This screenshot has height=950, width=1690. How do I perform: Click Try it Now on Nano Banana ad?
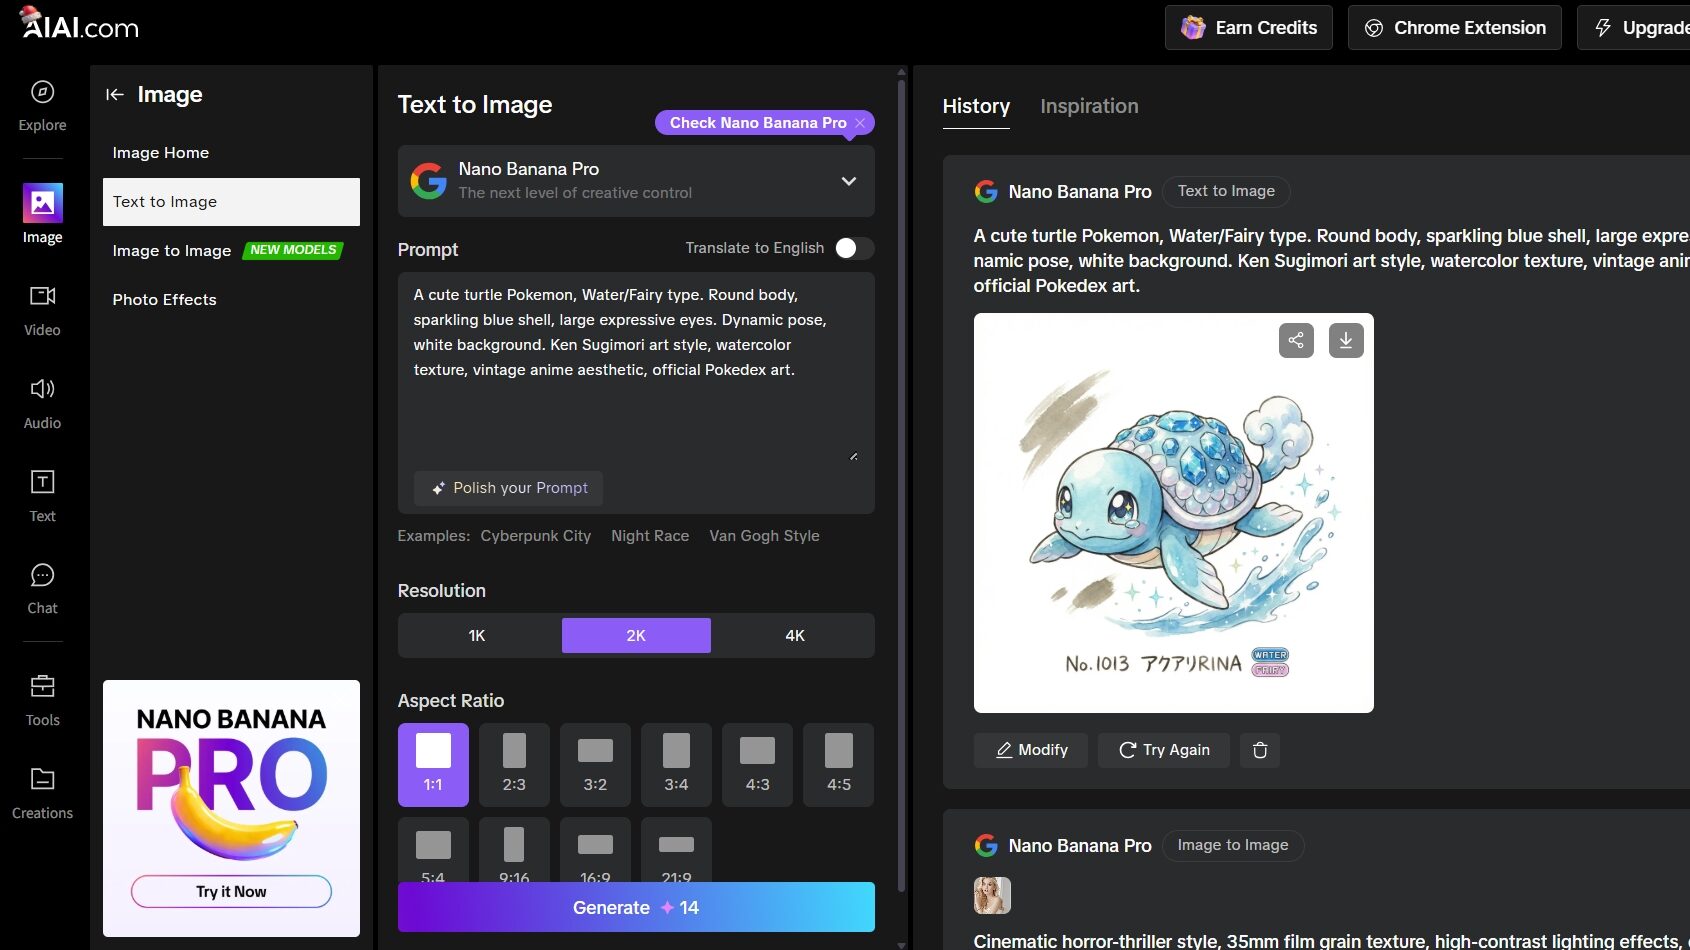(231, 892)
